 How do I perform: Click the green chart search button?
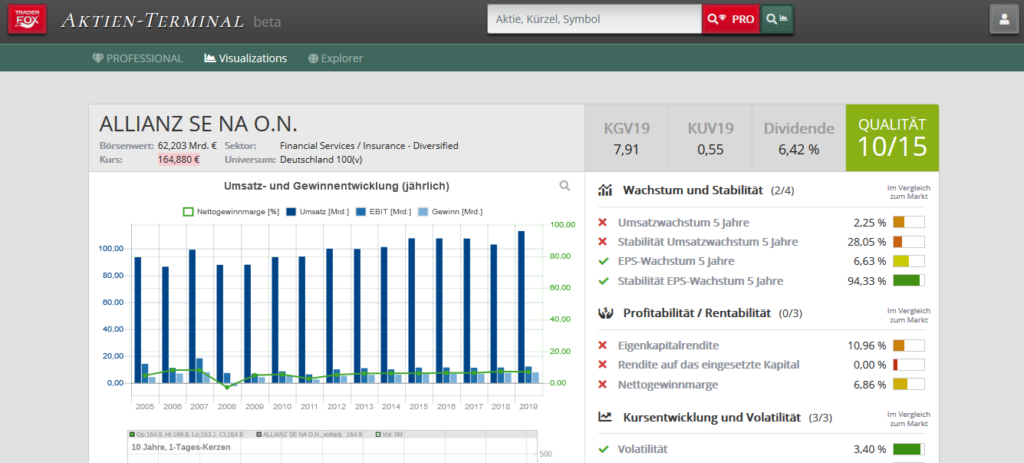pos(776,20)
